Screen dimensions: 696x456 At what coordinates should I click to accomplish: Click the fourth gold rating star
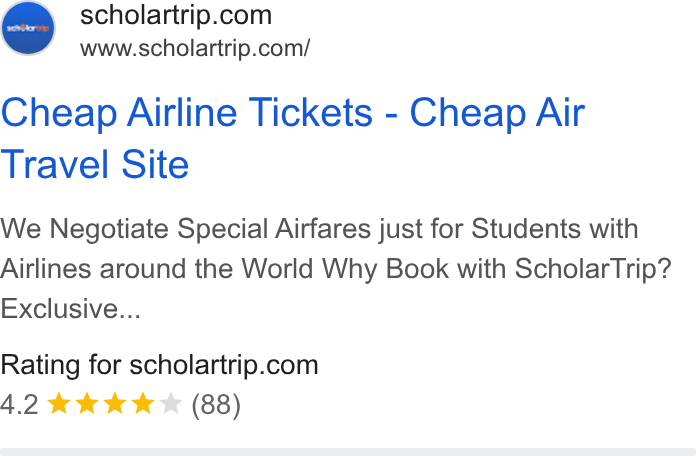[143, 404]
